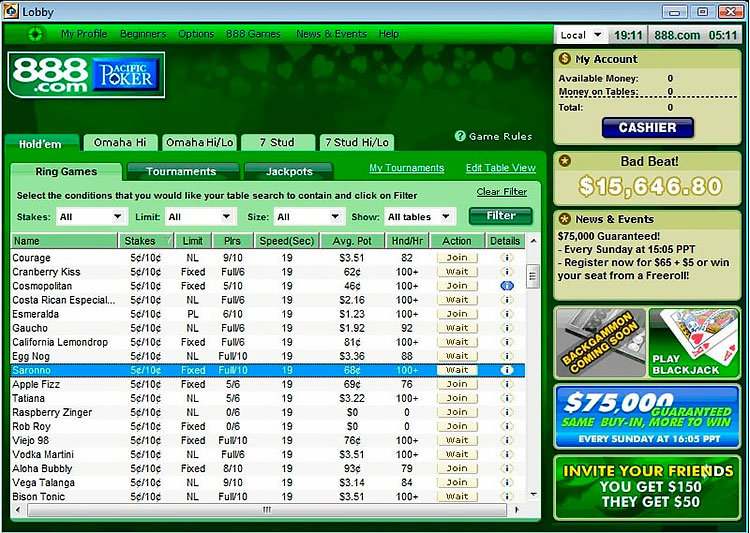The height and width of the screenshot is (533, 750).
Task: Open the Options menu
Action: tap(196, 34)
